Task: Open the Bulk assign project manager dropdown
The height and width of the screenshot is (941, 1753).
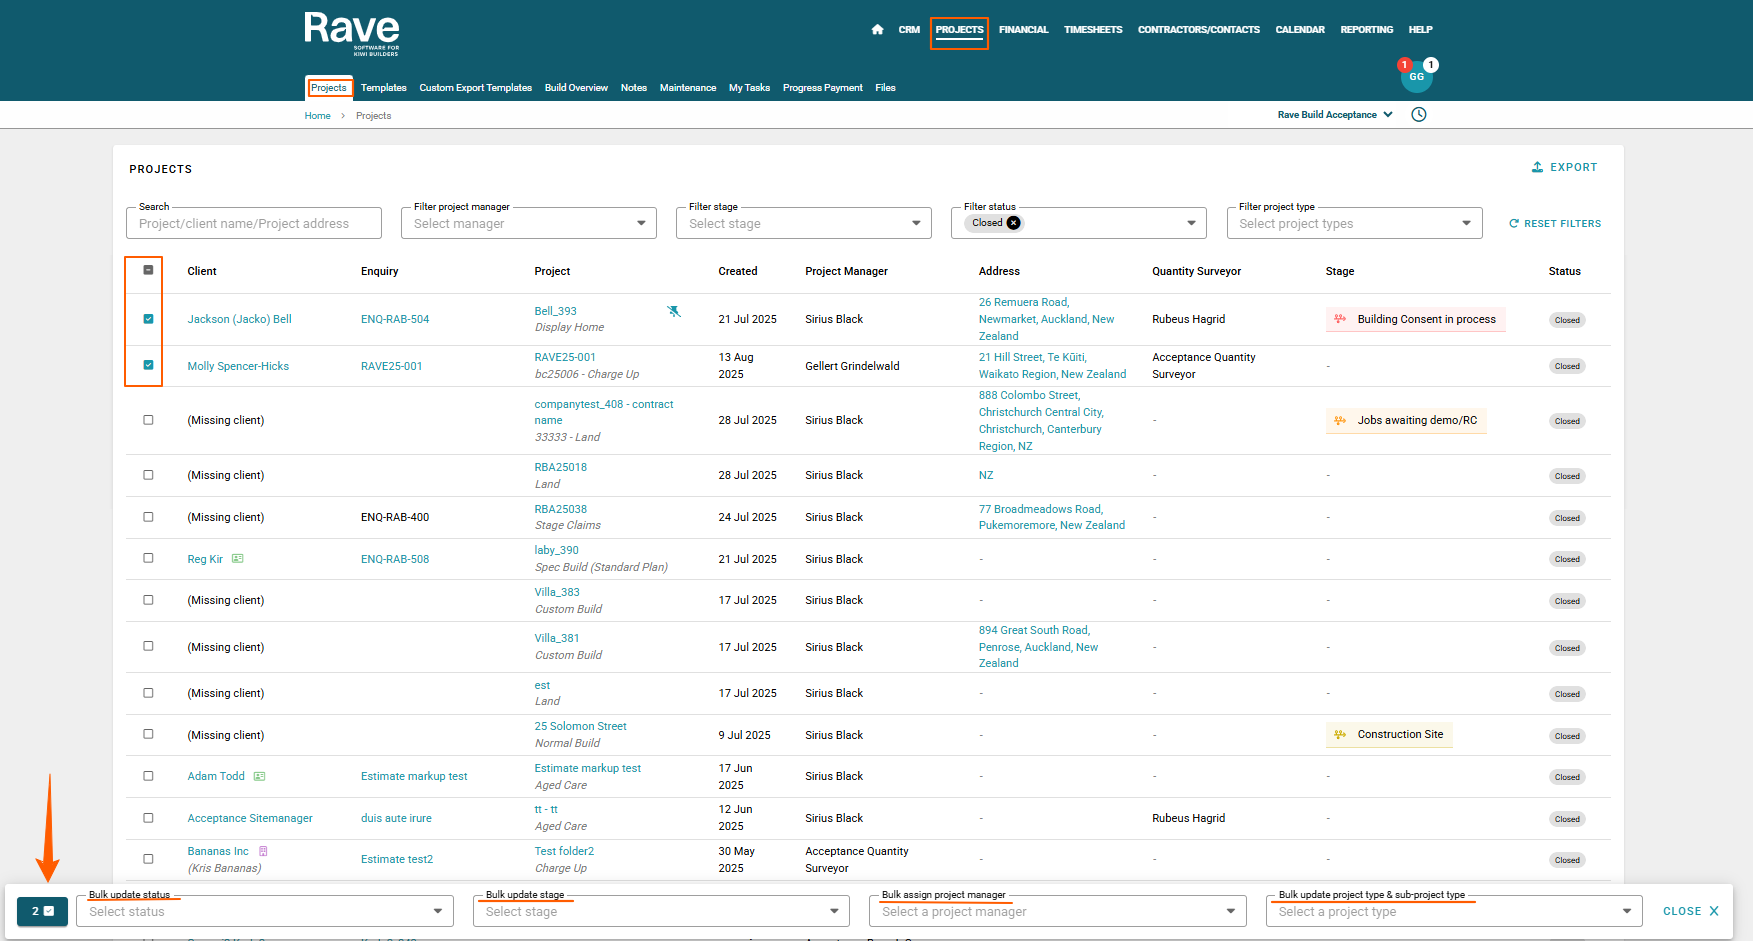Action: click(1058, 911)
